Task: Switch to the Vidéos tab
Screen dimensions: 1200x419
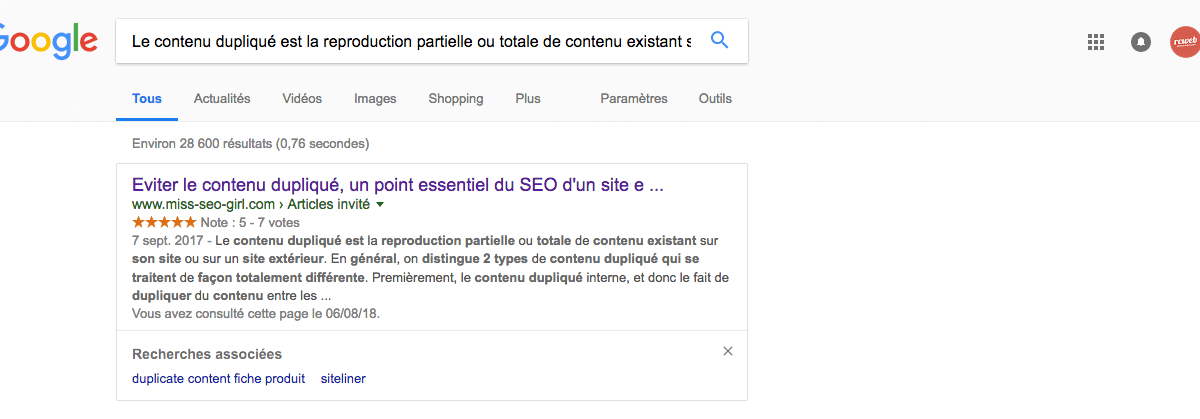Action: point(302,99)
